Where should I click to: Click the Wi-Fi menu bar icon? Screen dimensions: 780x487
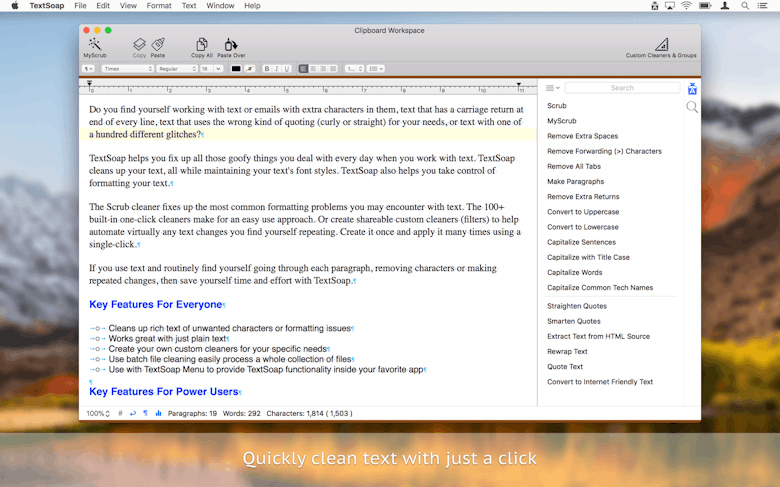pyautogui.click(x=686, y=6)
